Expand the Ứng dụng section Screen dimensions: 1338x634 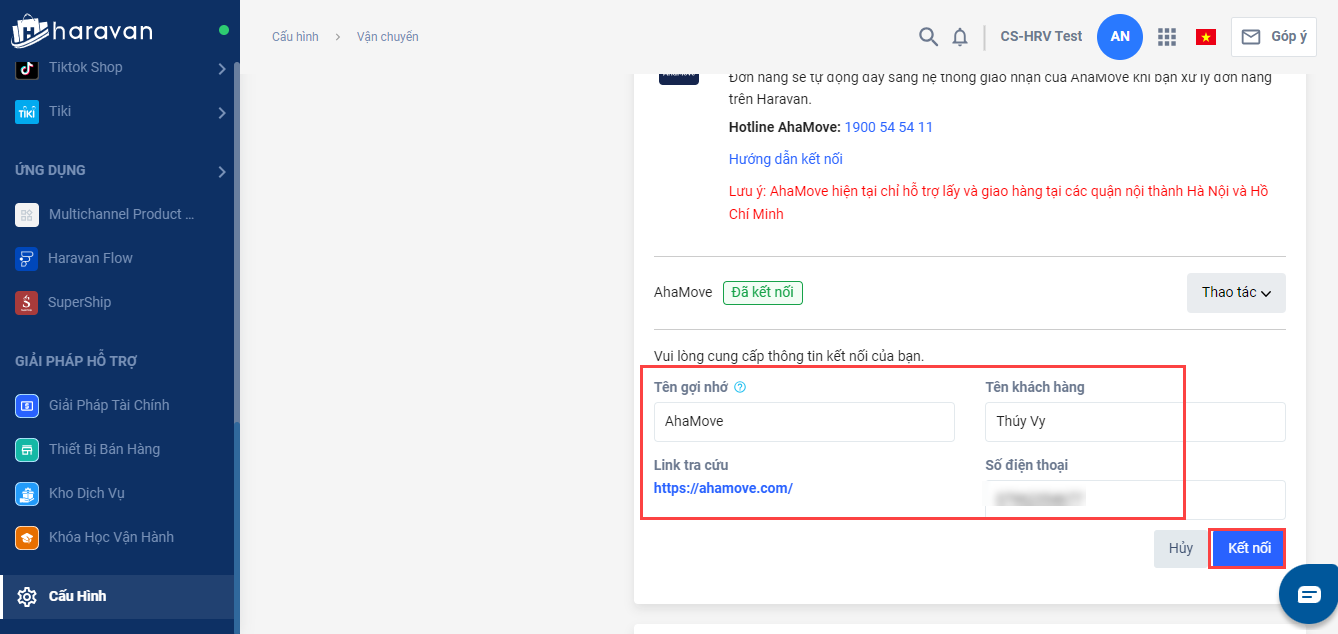coord(222,171)
